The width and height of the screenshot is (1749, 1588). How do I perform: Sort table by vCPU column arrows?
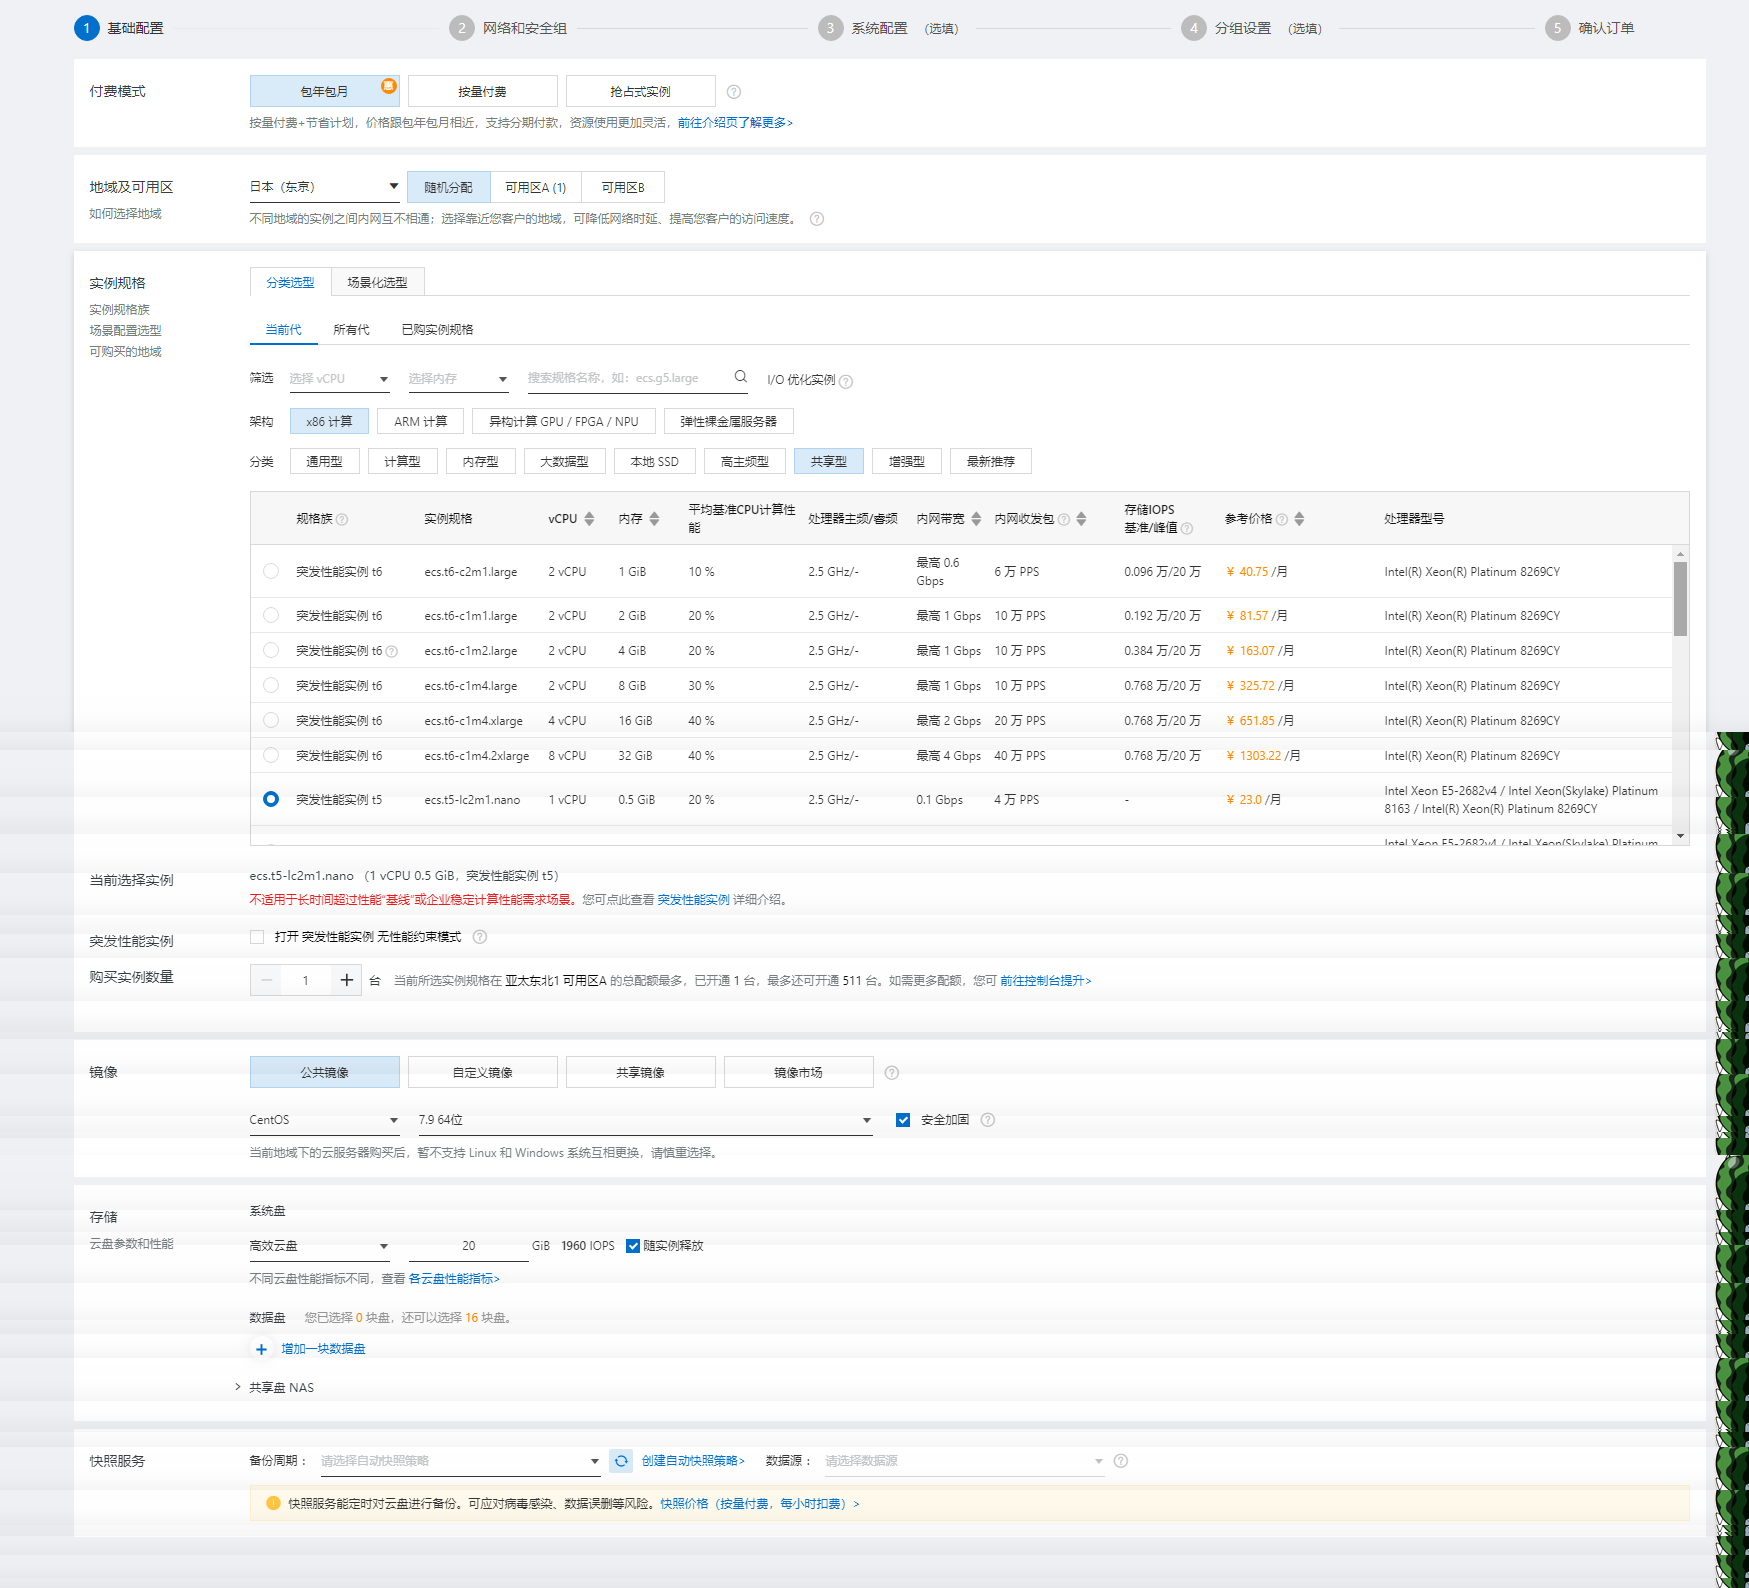(x=589, y=519)
